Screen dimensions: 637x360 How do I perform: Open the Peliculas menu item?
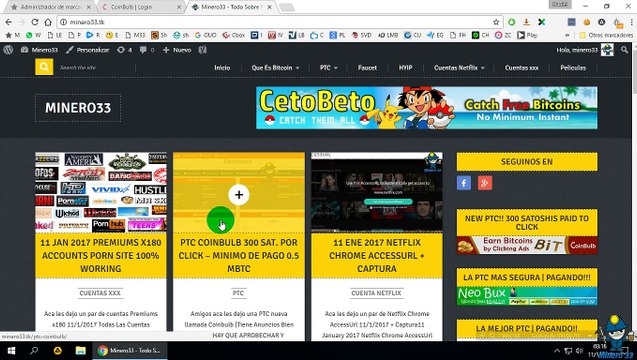point(573,68)
